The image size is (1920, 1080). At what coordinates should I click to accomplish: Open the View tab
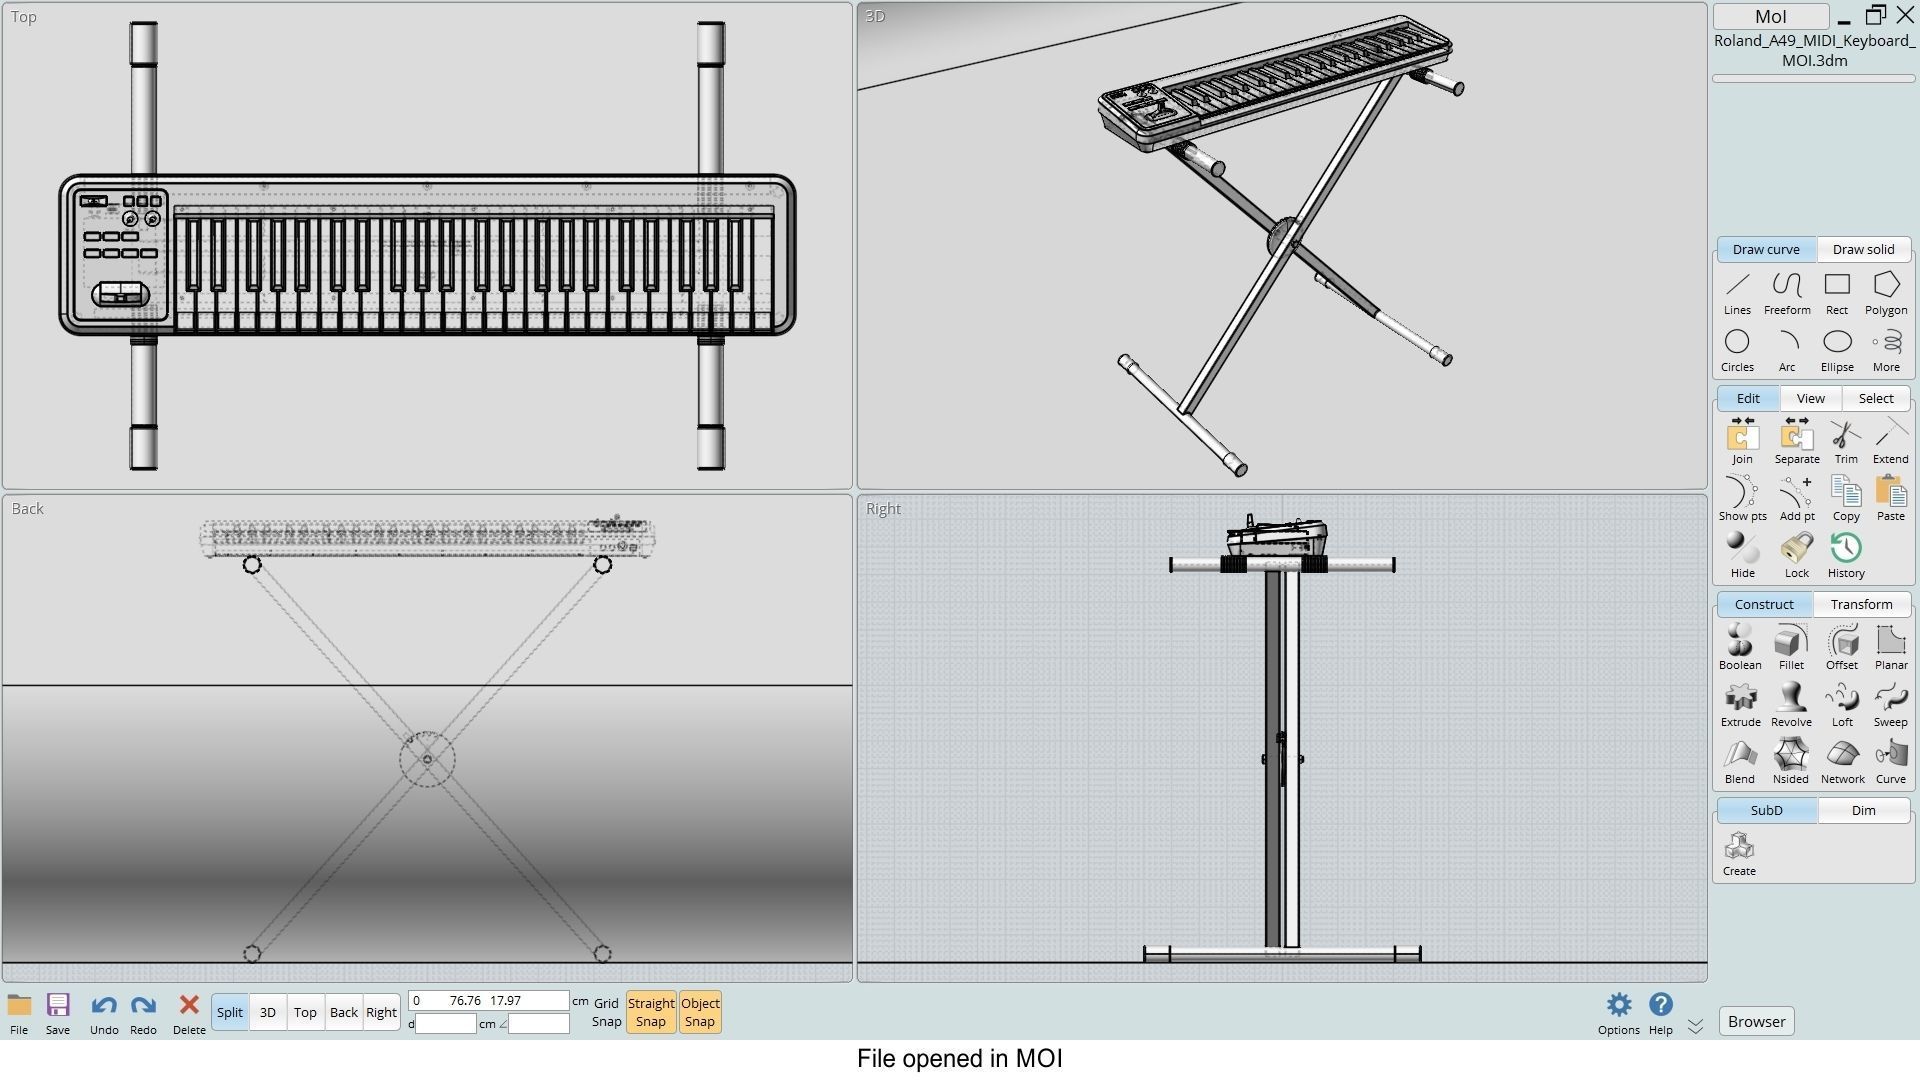coord(1810,398)
